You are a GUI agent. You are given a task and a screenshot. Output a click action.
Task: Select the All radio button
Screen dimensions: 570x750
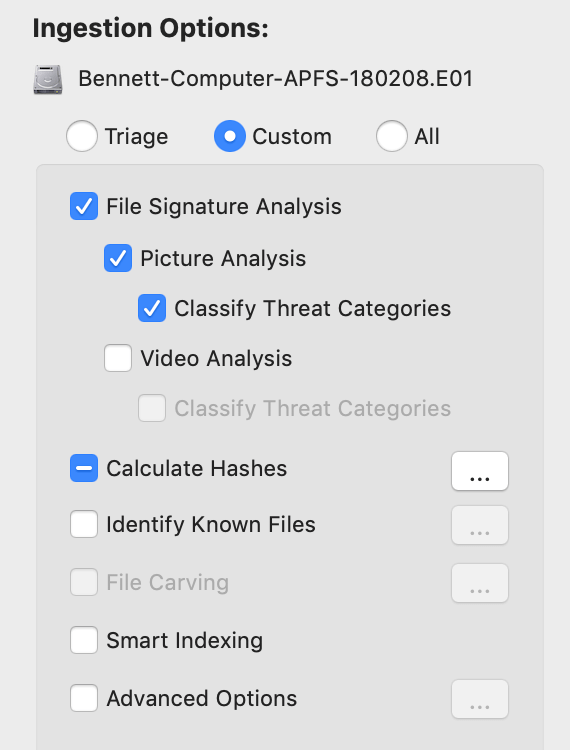pyautogui.click(x=392, y=136)
